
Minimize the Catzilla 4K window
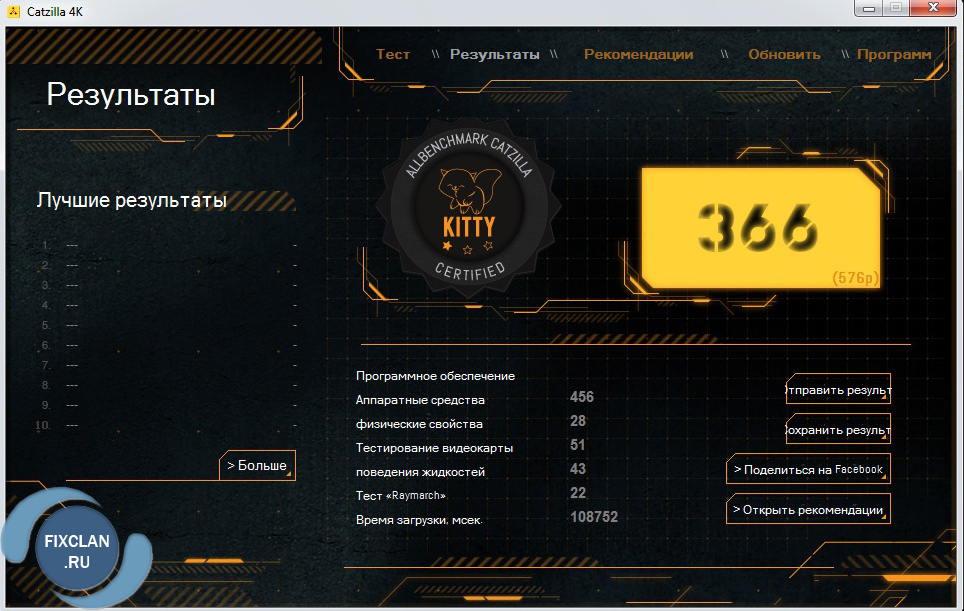click(x=869, y=8)
